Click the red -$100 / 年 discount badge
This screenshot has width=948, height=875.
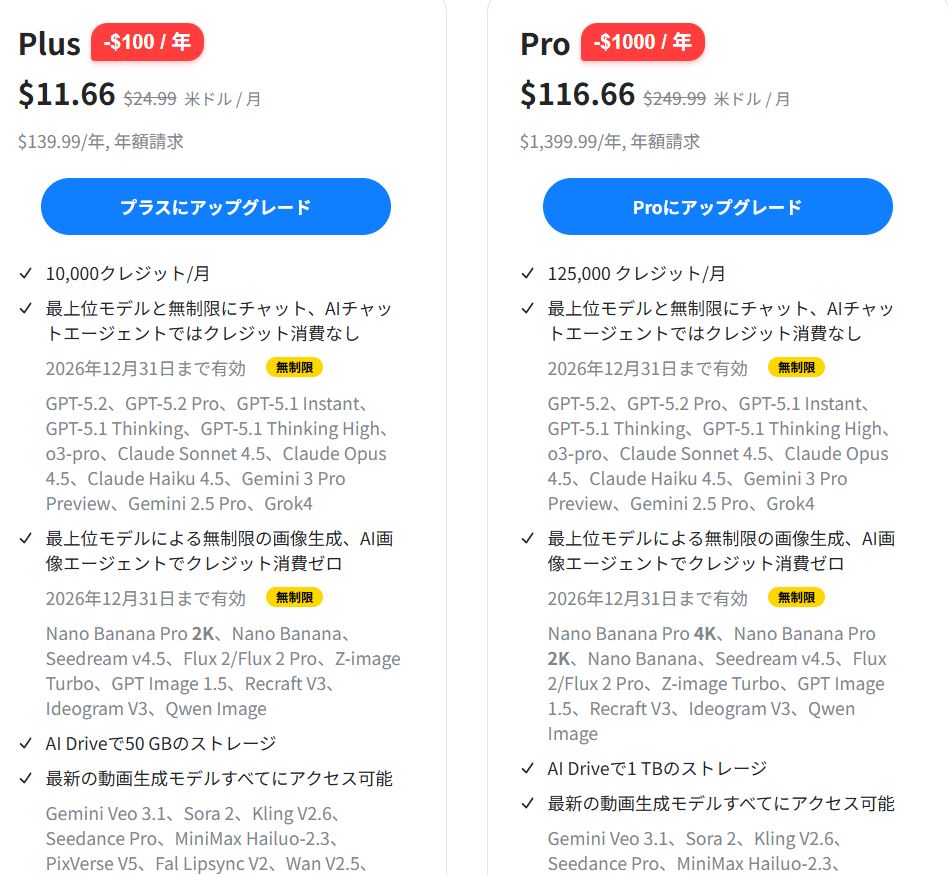point(147,43)
